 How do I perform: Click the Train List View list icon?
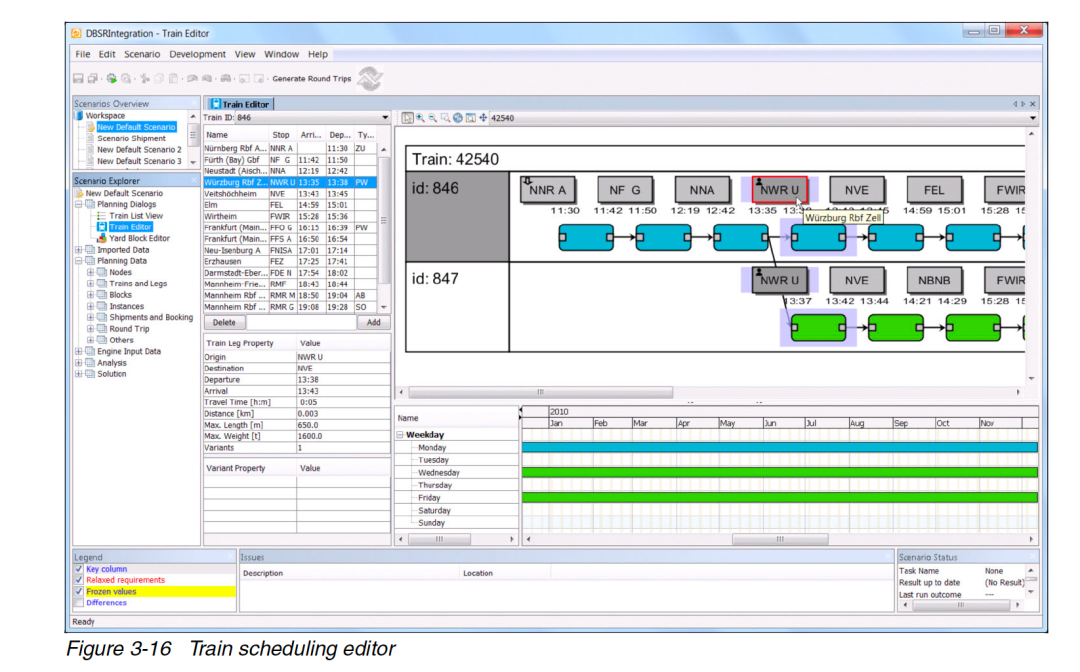pos(101,216)
